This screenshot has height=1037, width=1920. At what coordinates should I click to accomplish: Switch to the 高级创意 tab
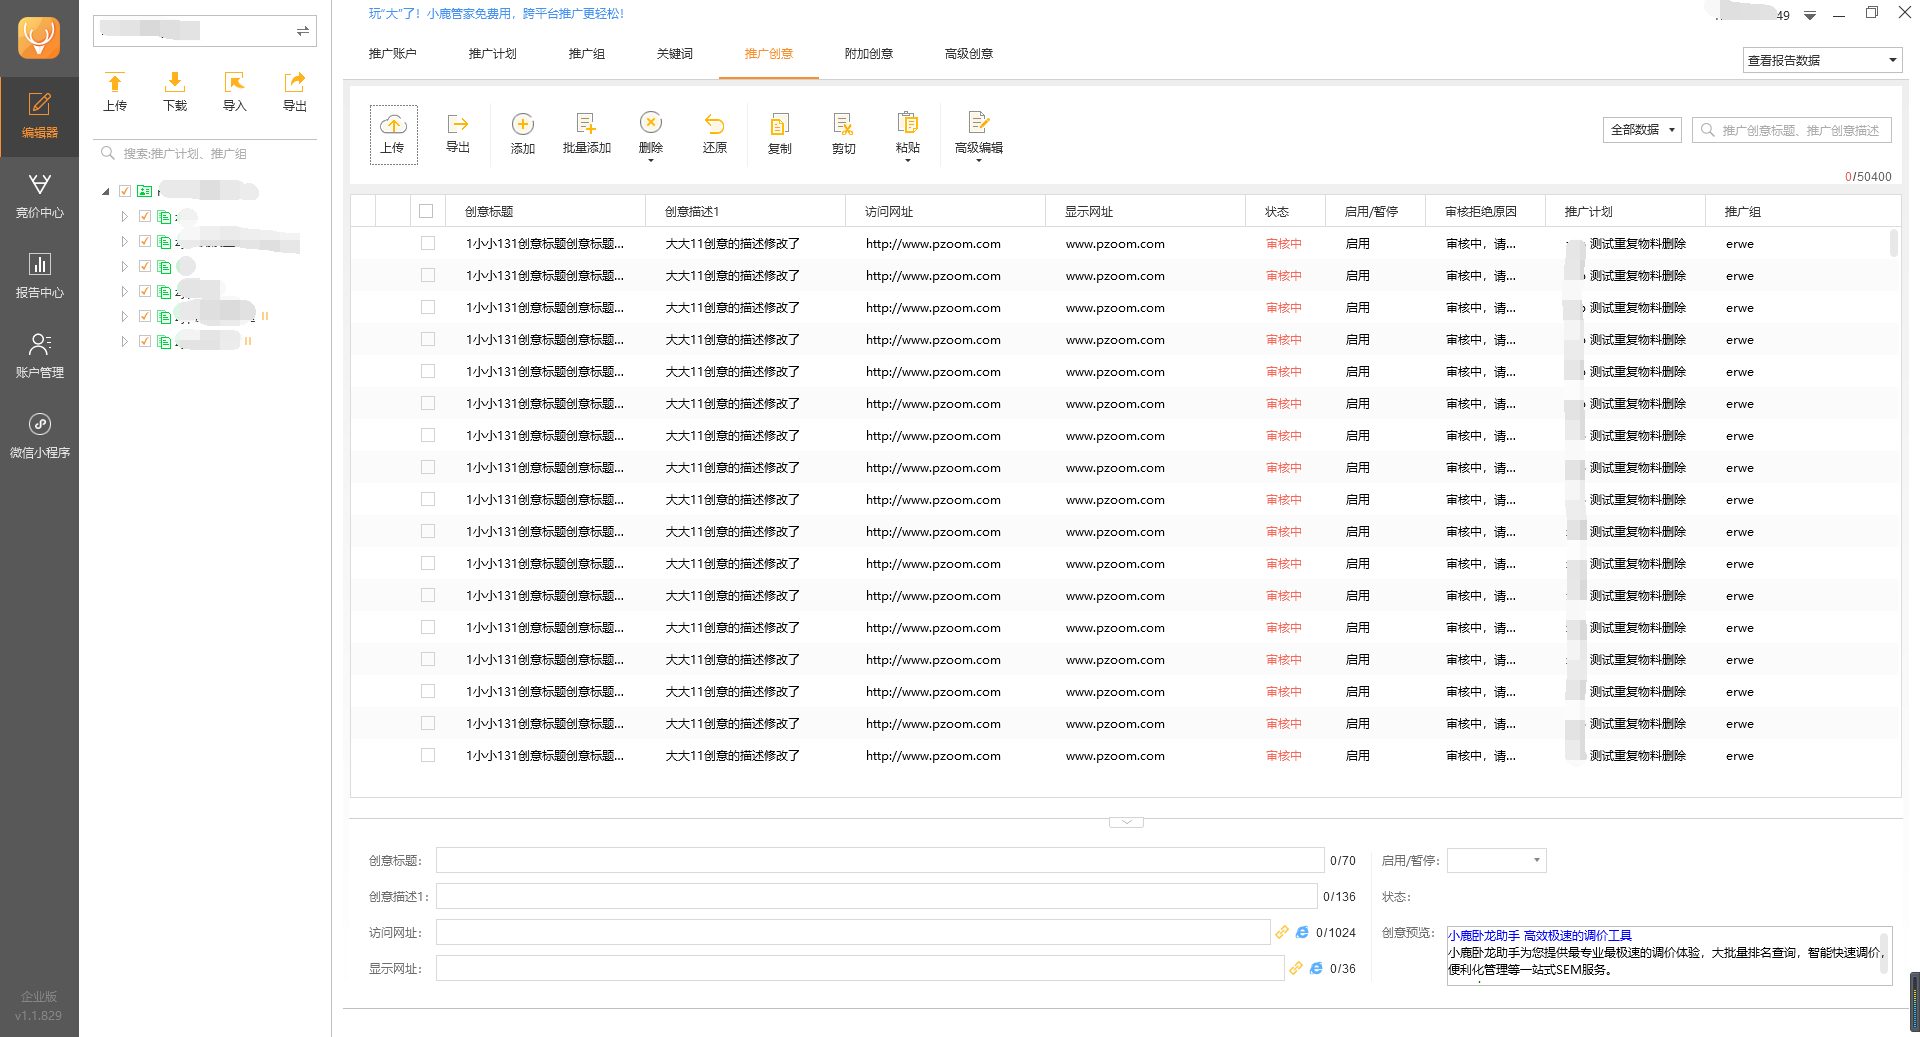pyautogui.click(x=968, y=54)
